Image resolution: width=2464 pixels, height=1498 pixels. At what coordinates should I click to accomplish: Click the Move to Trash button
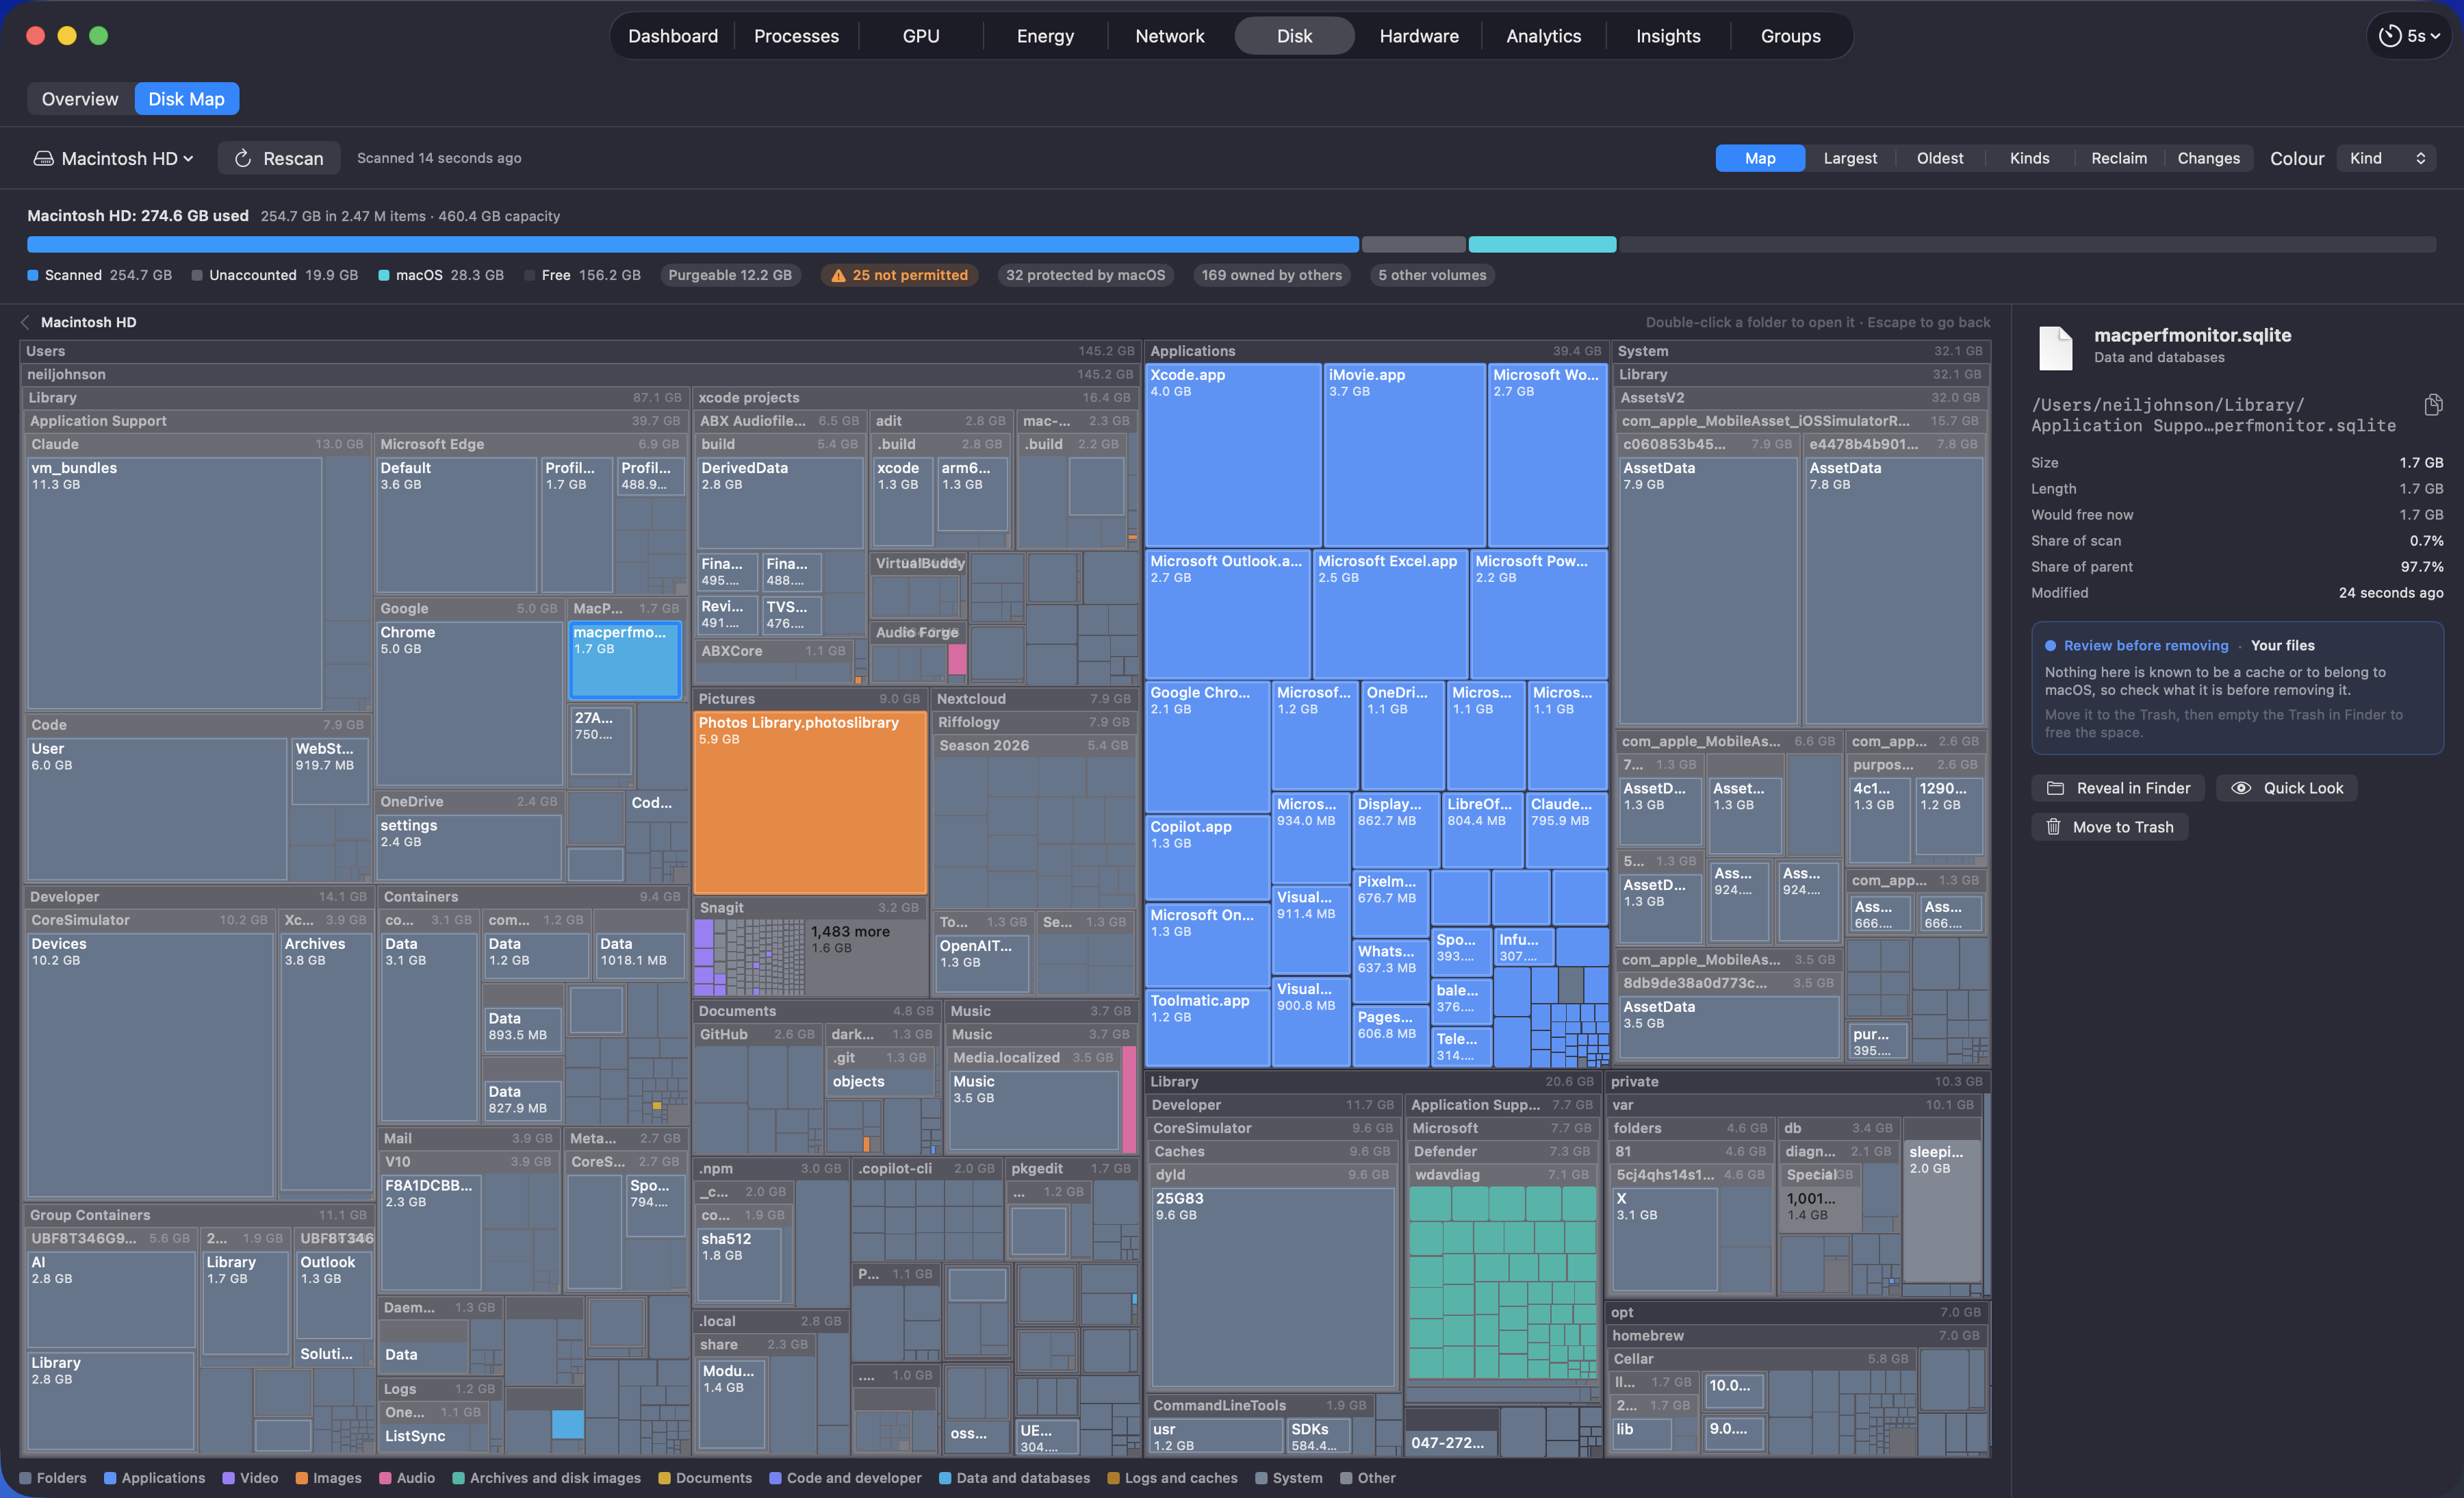2109,827
